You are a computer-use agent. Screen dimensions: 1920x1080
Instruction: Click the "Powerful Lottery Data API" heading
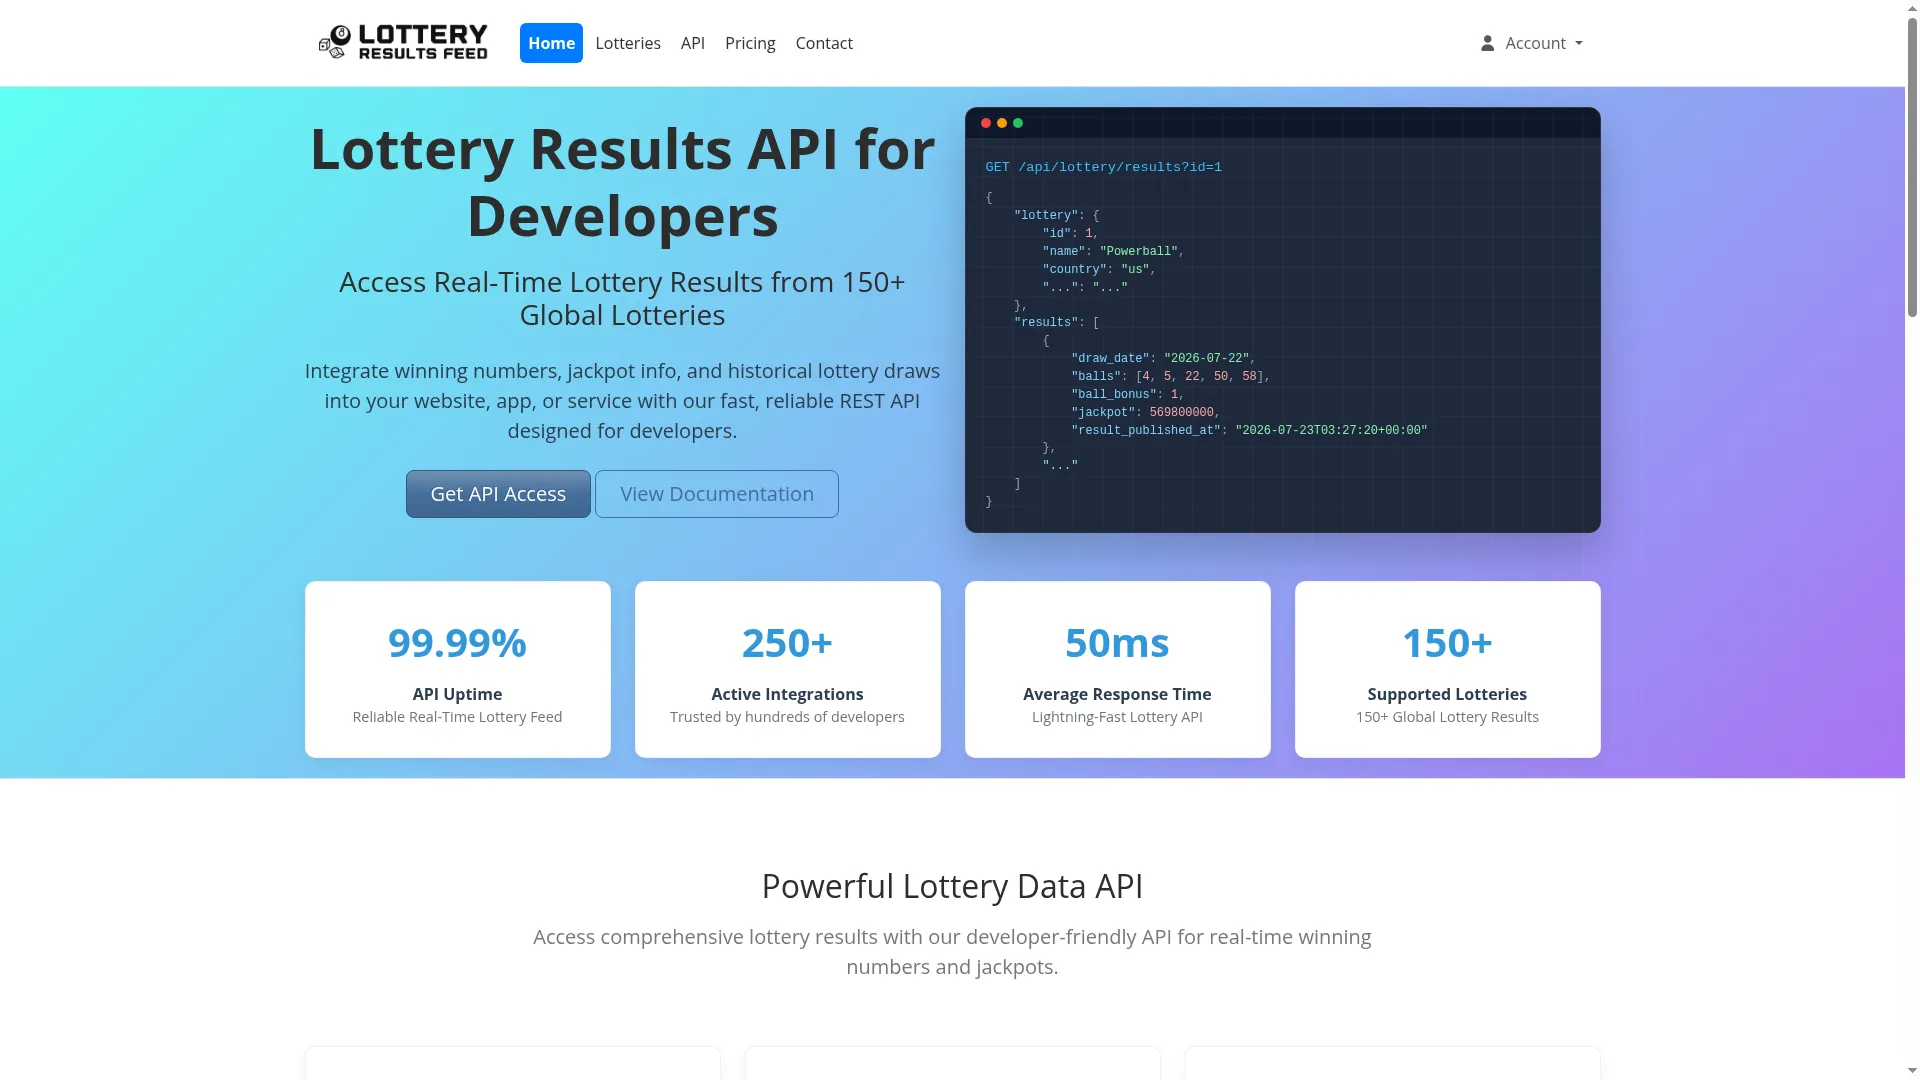click(952, 886)
